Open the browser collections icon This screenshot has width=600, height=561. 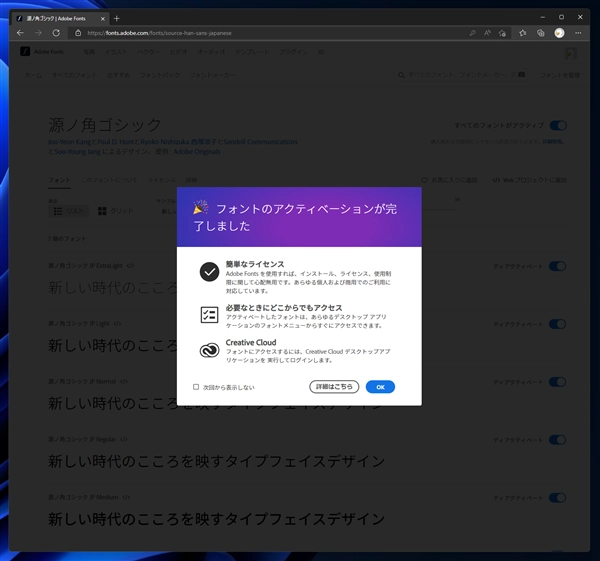540,33
